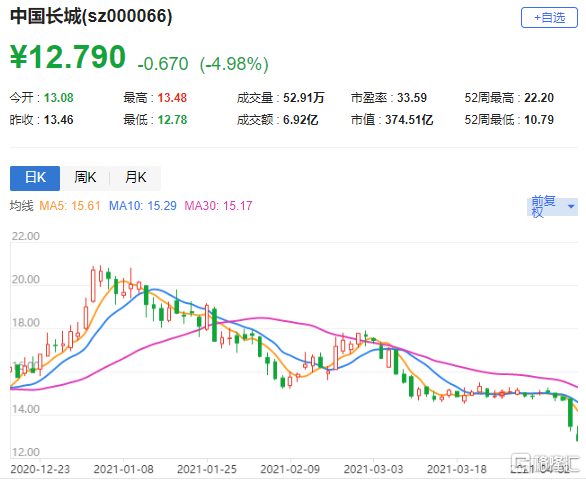Switch to the 月K monthly chart tab
This screenshot has height=480, width=586.
click(135, 178)
